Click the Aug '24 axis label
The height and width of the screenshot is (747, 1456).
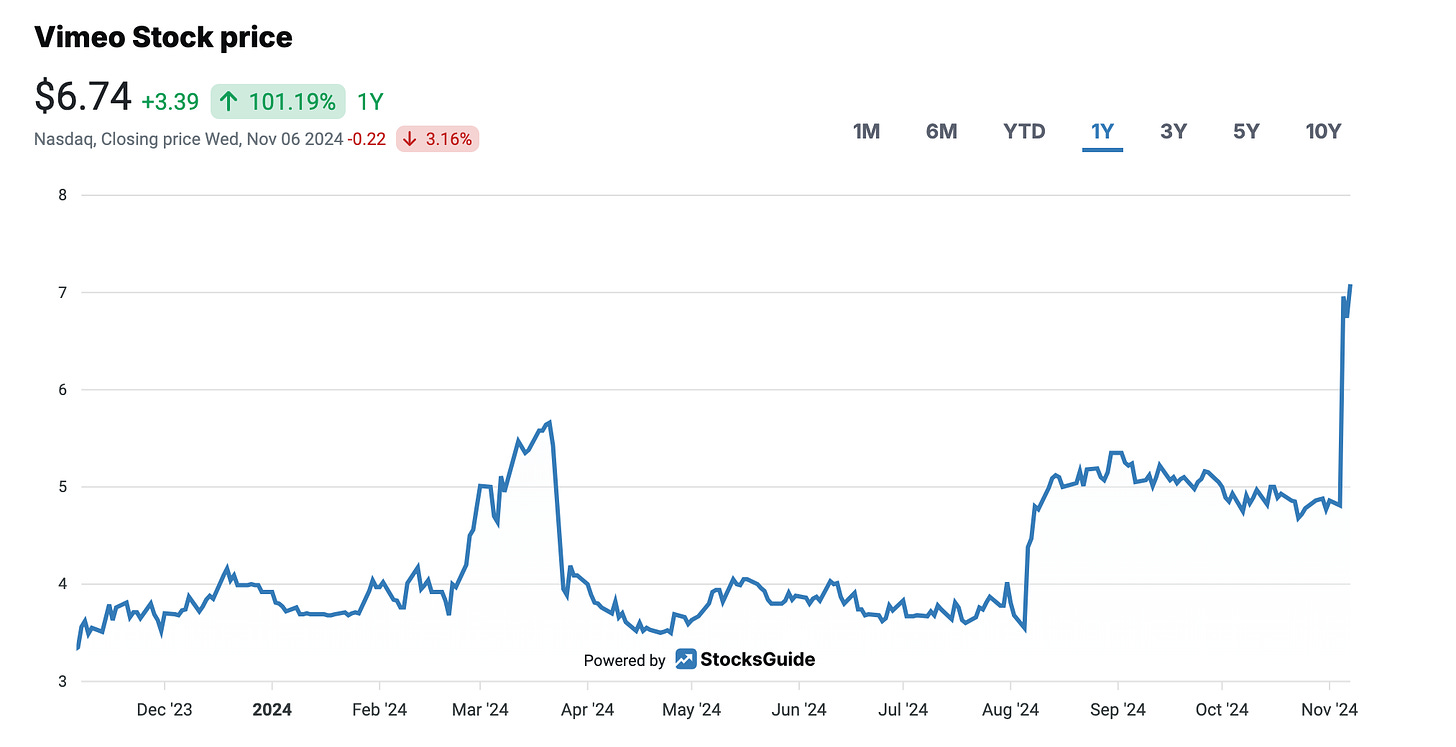coord(1010,710)
